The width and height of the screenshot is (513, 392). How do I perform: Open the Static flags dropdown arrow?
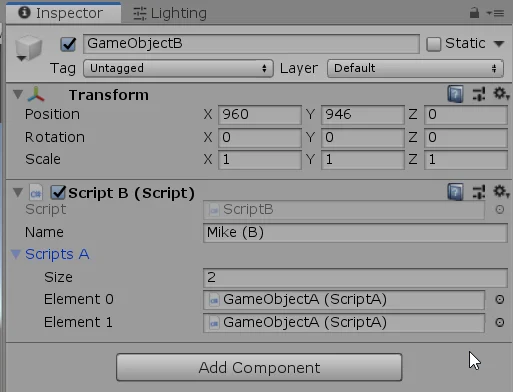pyautogui.click(x=499, y=44)
